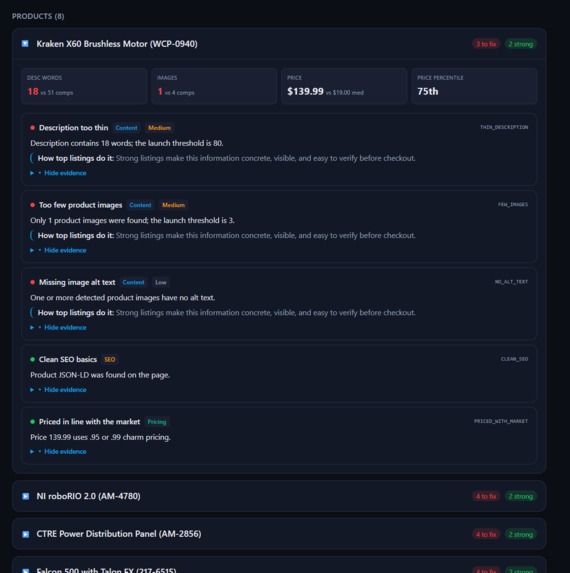Click 'Product JSON-LD was found on the page' text
This screenshot has height=573, width=570.
(100, 375)
